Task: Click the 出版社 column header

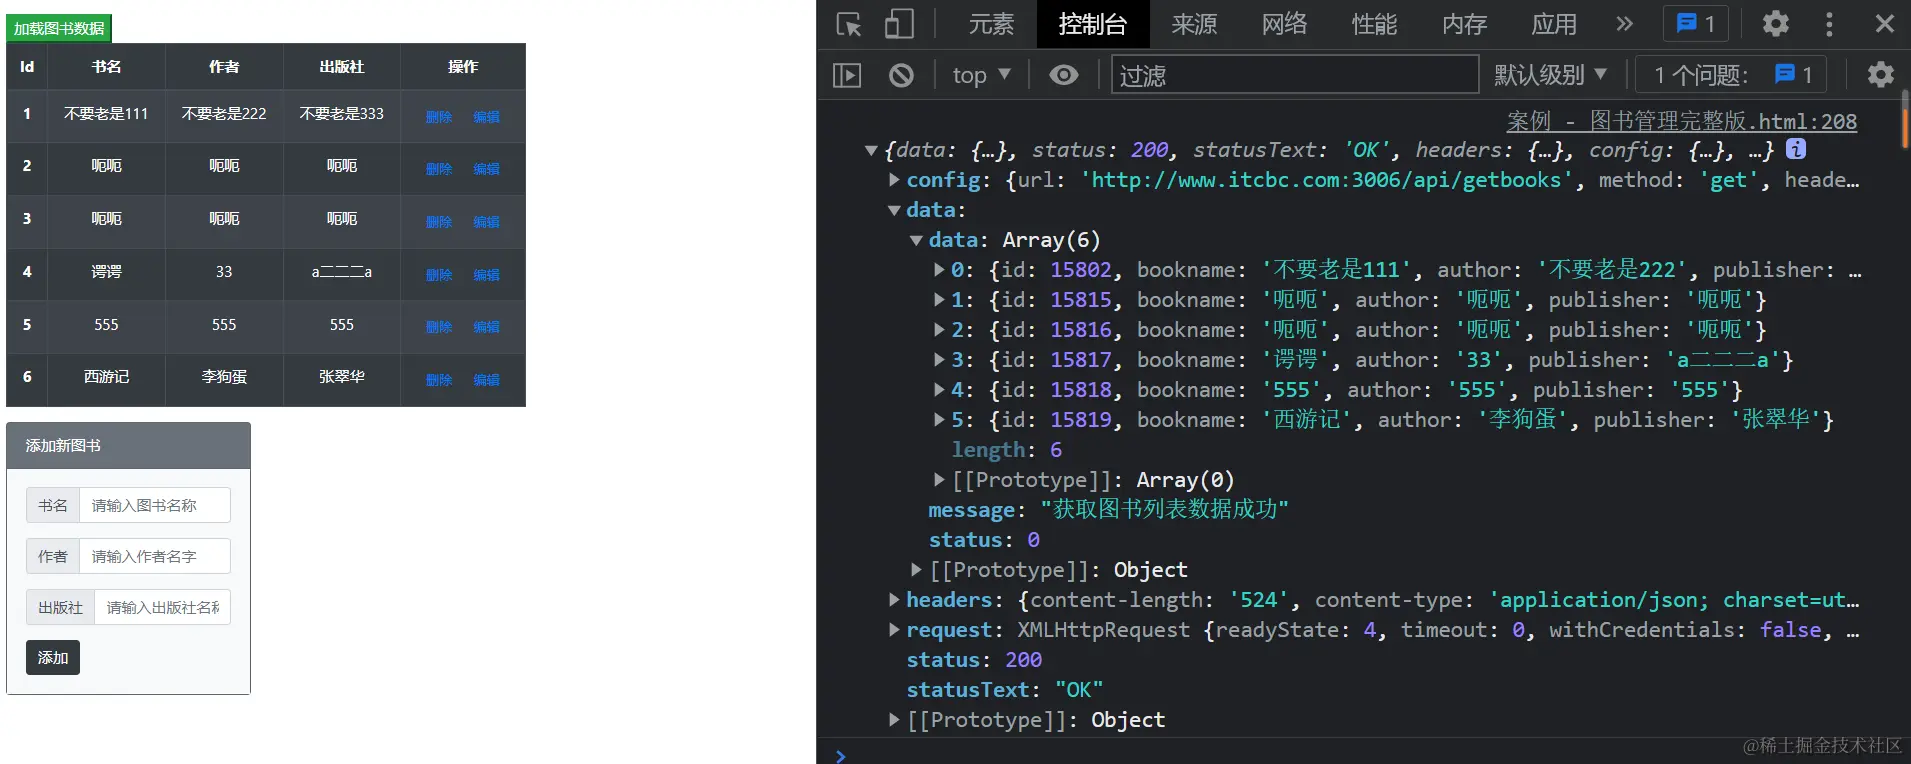Action: tap(342, 67)
